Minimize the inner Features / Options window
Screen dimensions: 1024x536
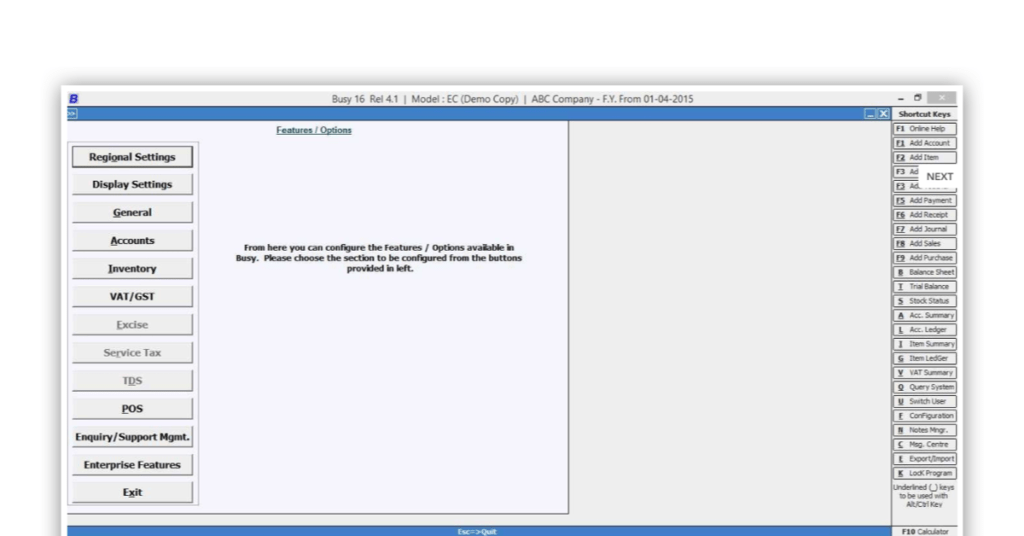[x=870, y=114]
